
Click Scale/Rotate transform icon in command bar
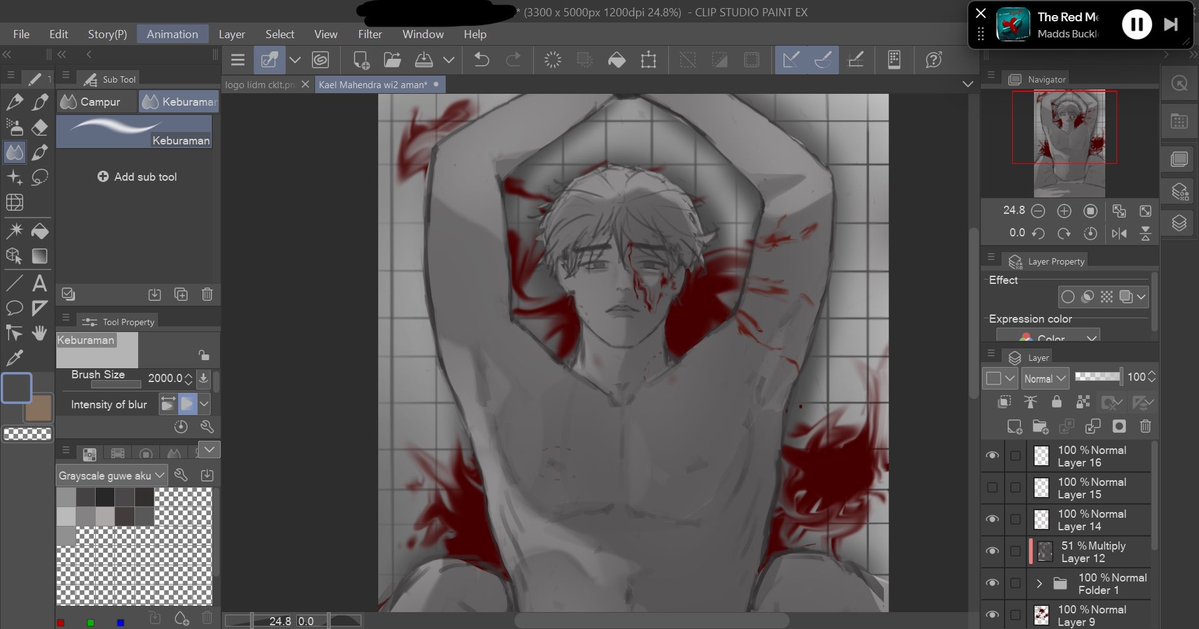click(648, 60)
